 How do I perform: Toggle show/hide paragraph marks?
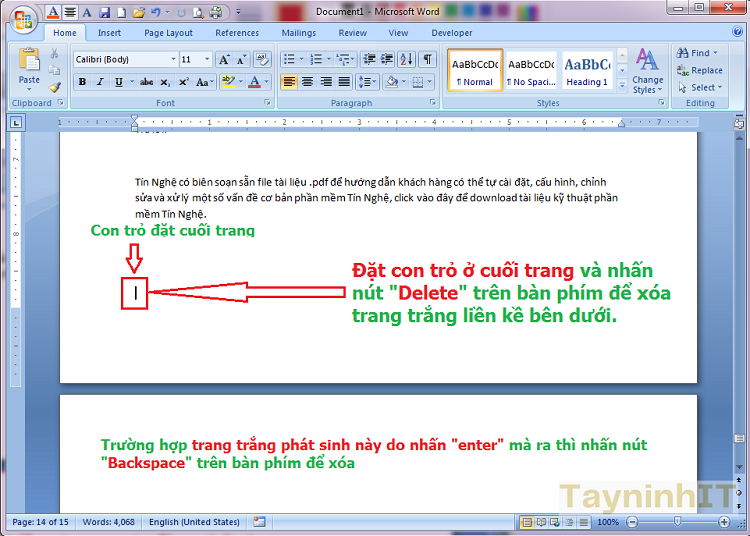pyautogui.click(x=428, y=59)
